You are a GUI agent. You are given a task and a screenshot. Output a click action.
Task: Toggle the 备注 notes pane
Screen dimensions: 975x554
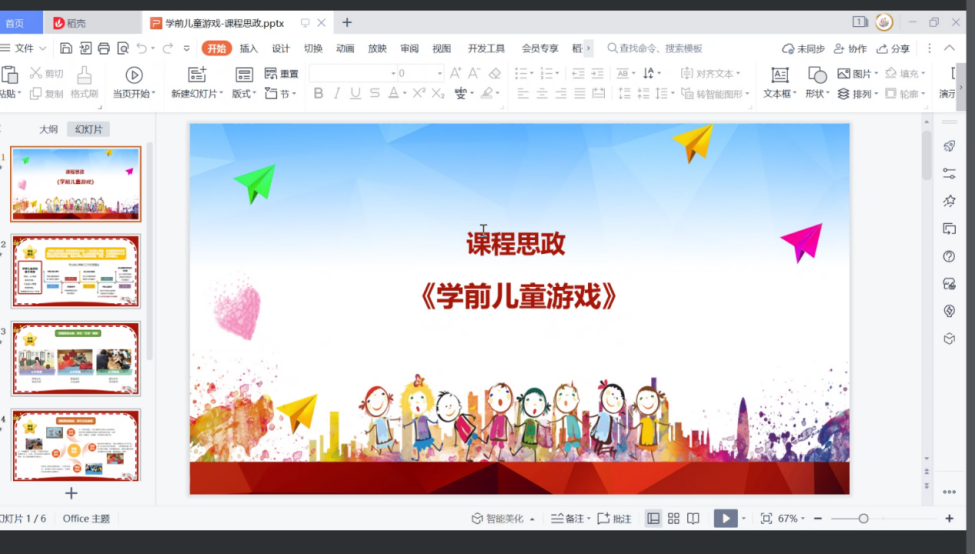click(x=567, y=518)
